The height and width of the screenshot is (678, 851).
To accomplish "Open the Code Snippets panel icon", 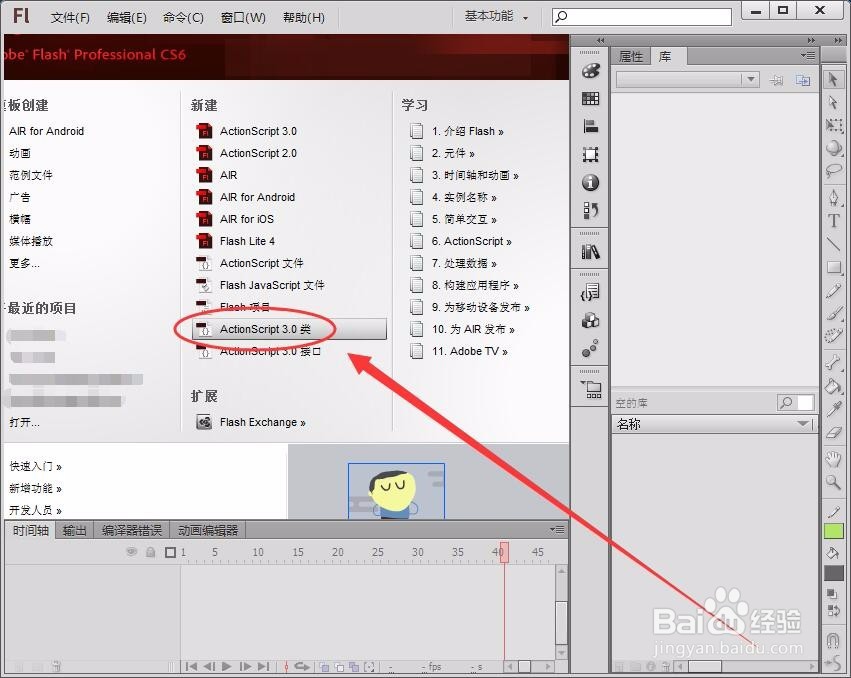I will 590,293.
